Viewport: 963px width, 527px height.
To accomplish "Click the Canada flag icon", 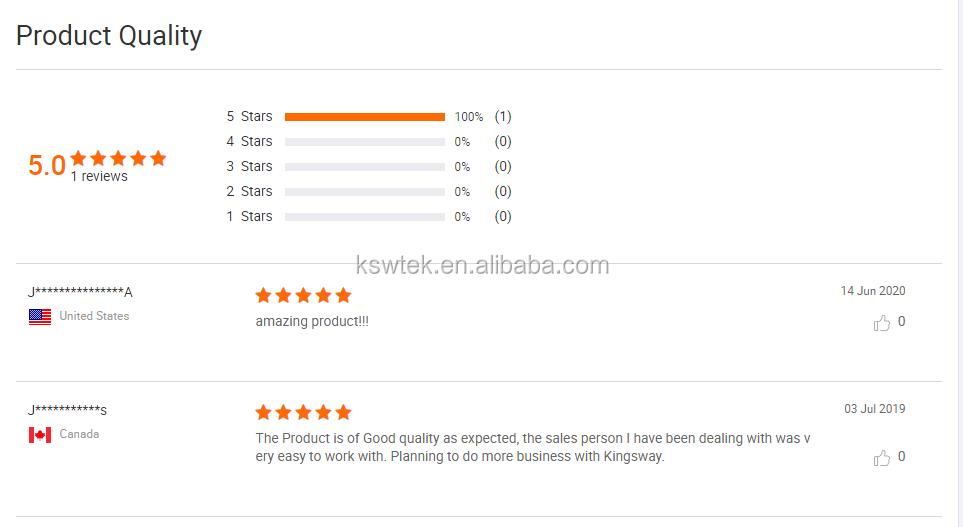I will coord(40,435).
